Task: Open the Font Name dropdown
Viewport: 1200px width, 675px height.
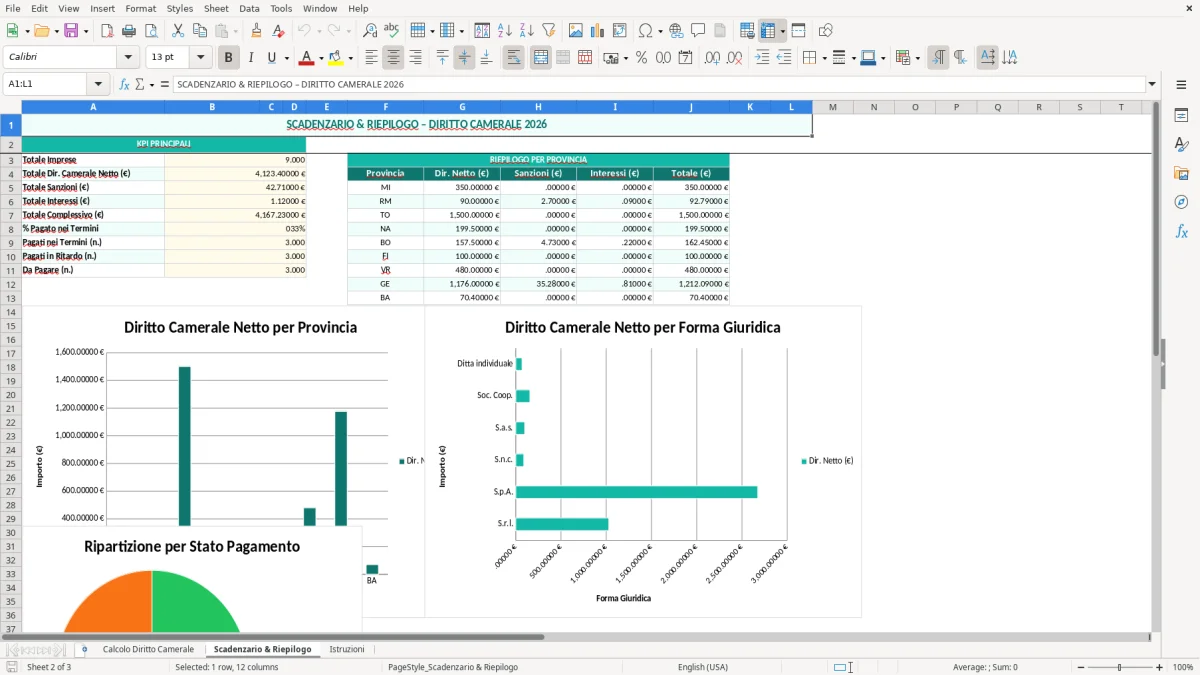Action: click(x=128, y=58)
